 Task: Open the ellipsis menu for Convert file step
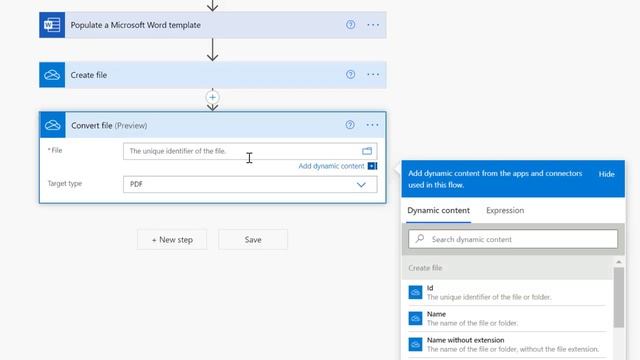[372, 125]
